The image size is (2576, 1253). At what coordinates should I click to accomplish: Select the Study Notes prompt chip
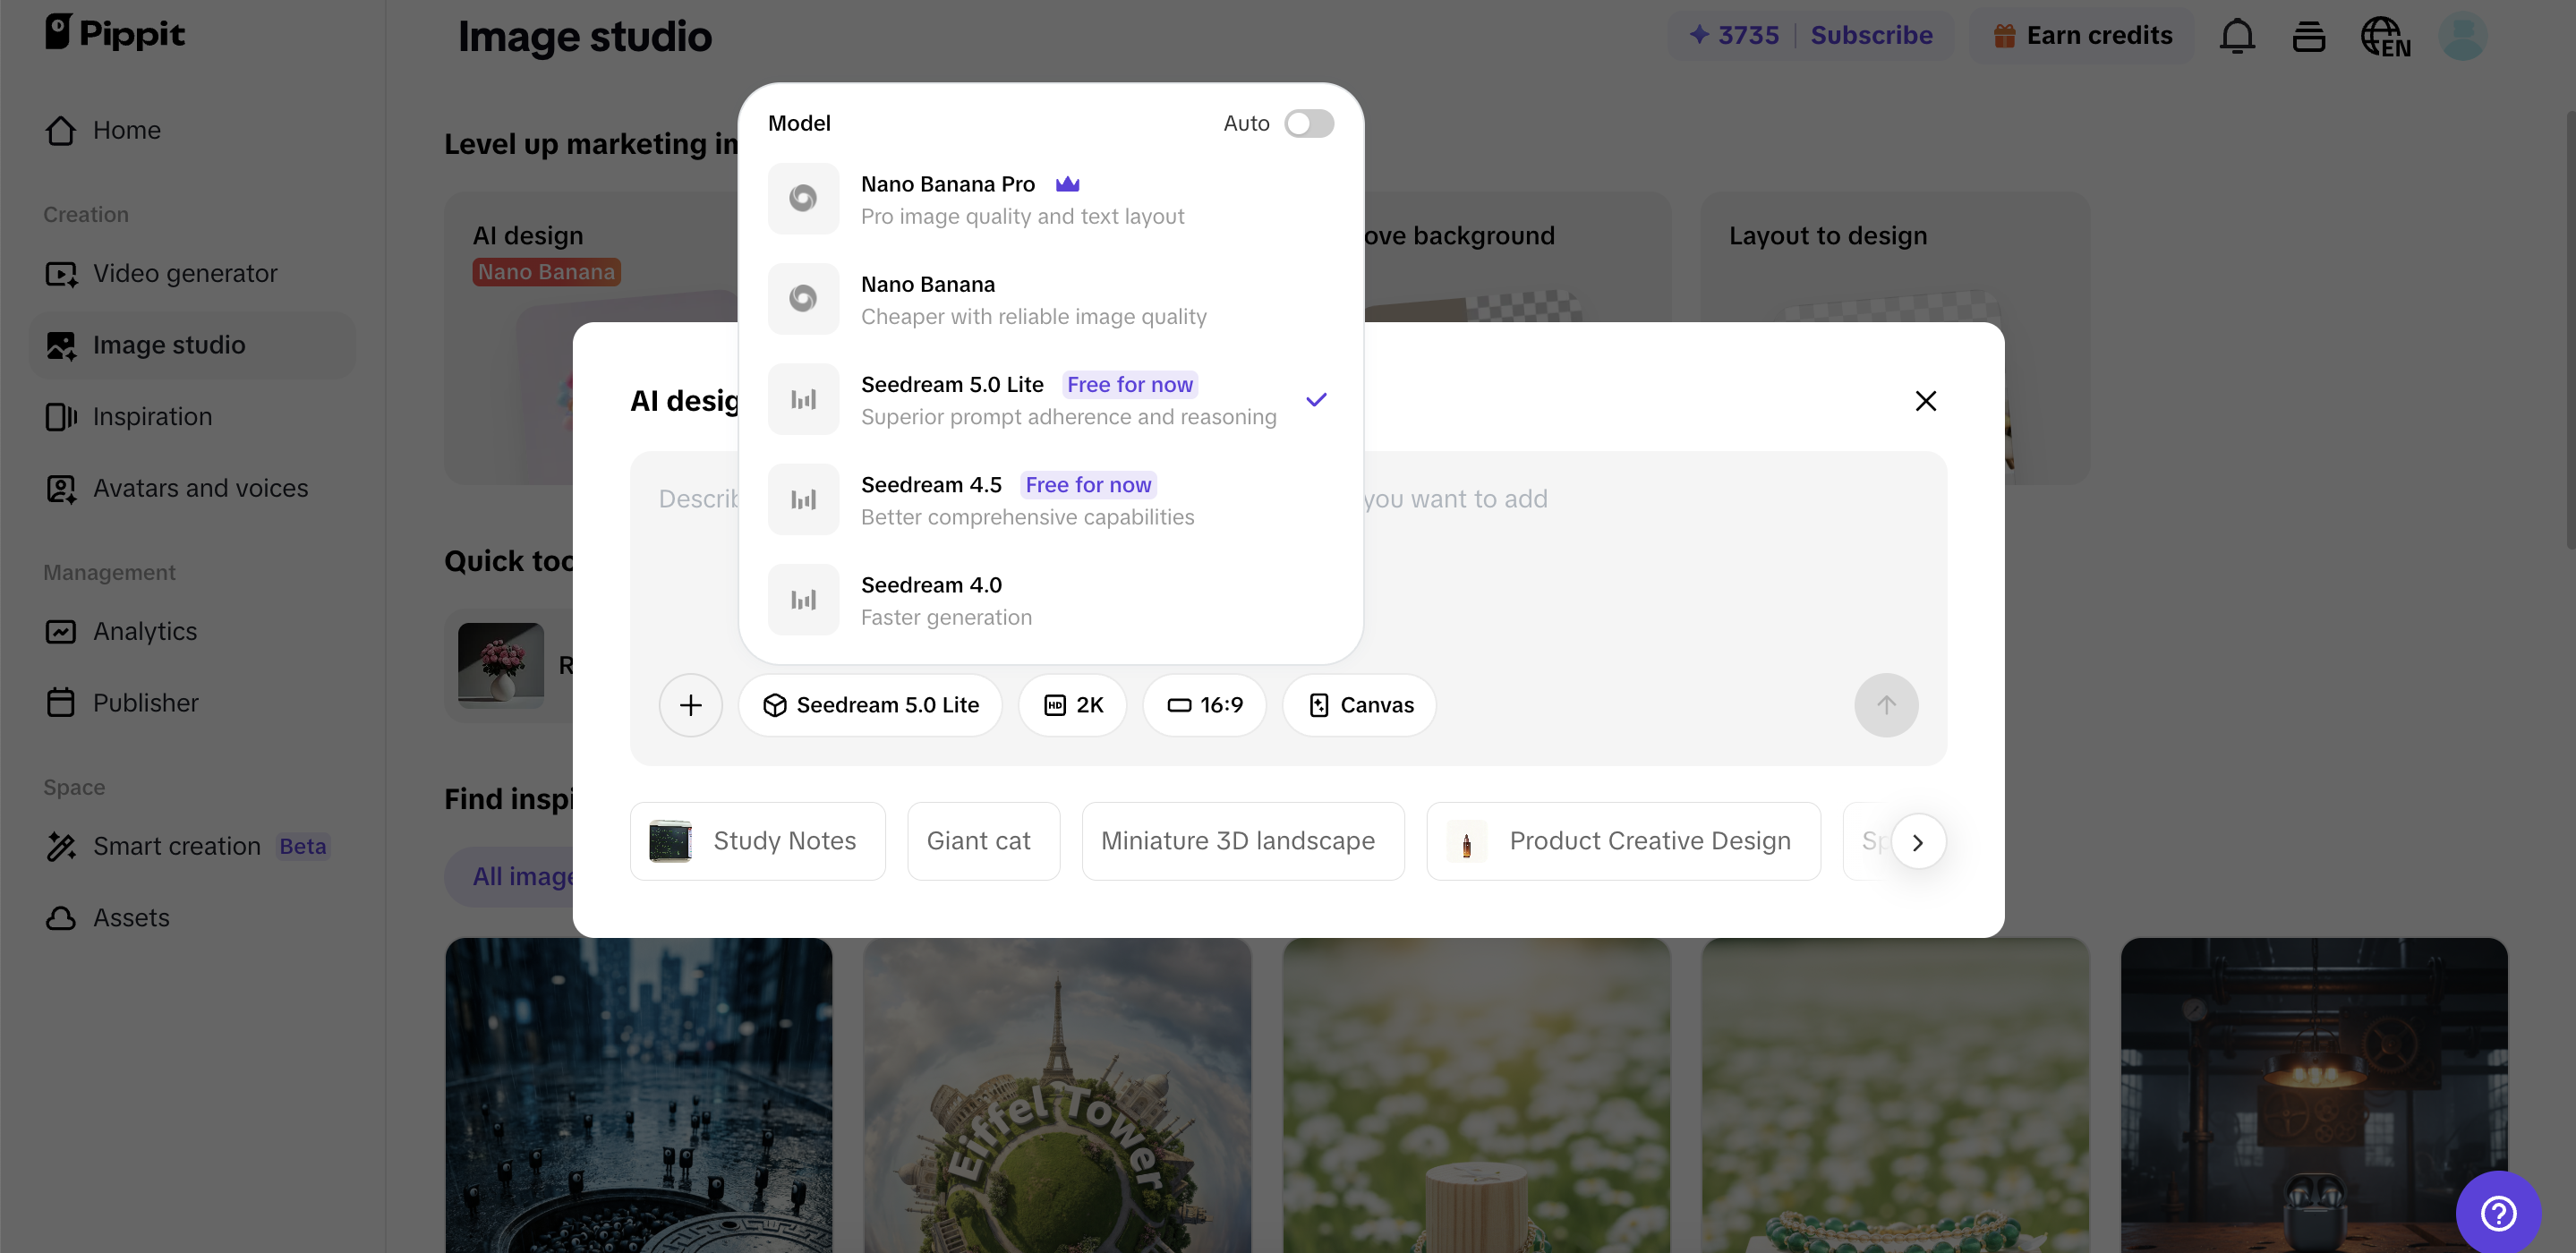pos(757,841)
